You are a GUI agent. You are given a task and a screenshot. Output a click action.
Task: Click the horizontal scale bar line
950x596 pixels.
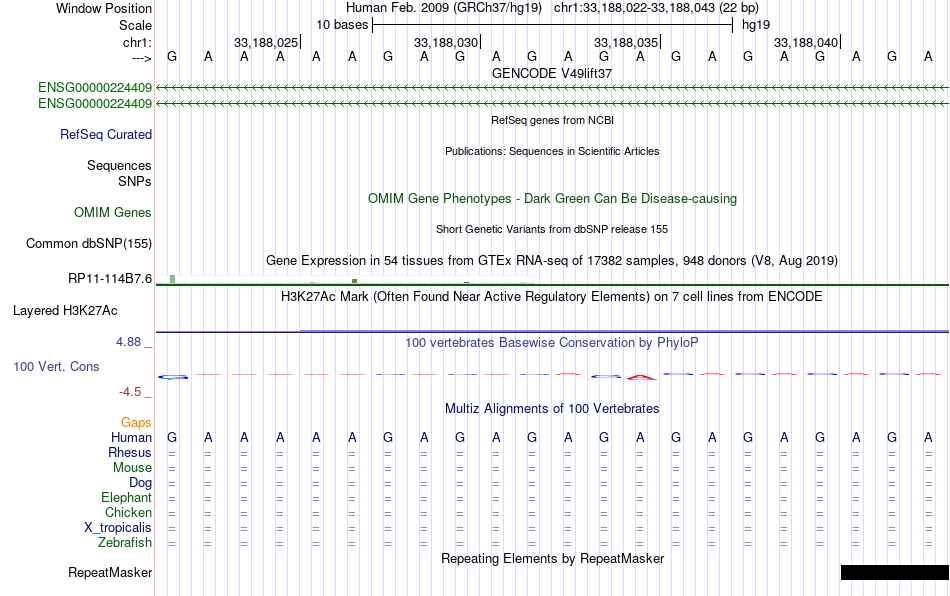[x=553, y=25]
